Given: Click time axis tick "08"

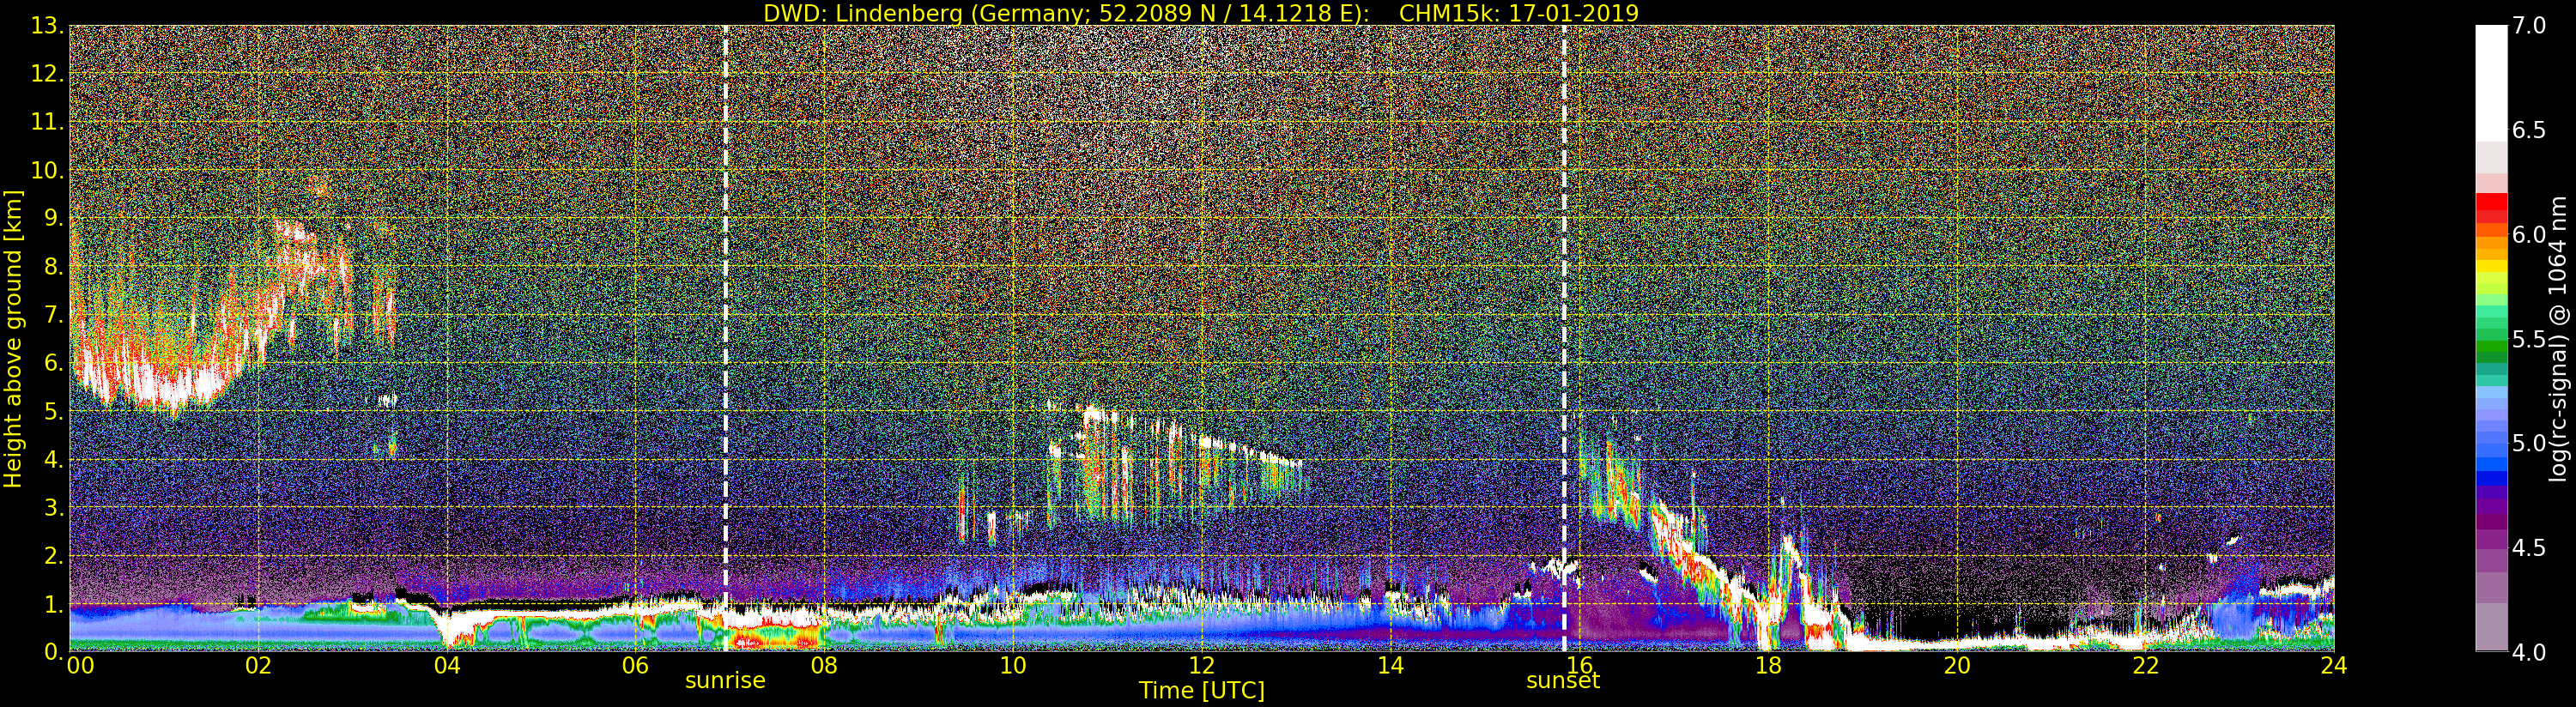Looking at the screenshot, I should click(824, 665).
